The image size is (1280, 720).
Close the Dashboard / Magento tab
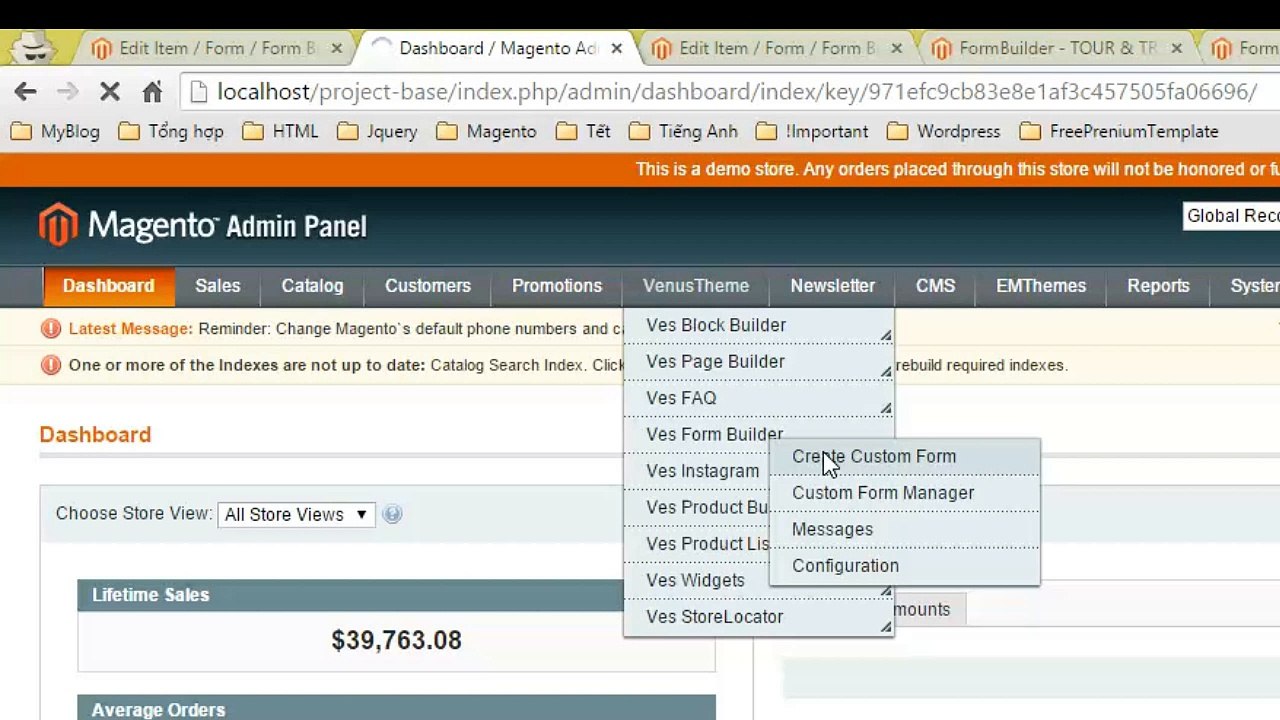coord(617,48)
